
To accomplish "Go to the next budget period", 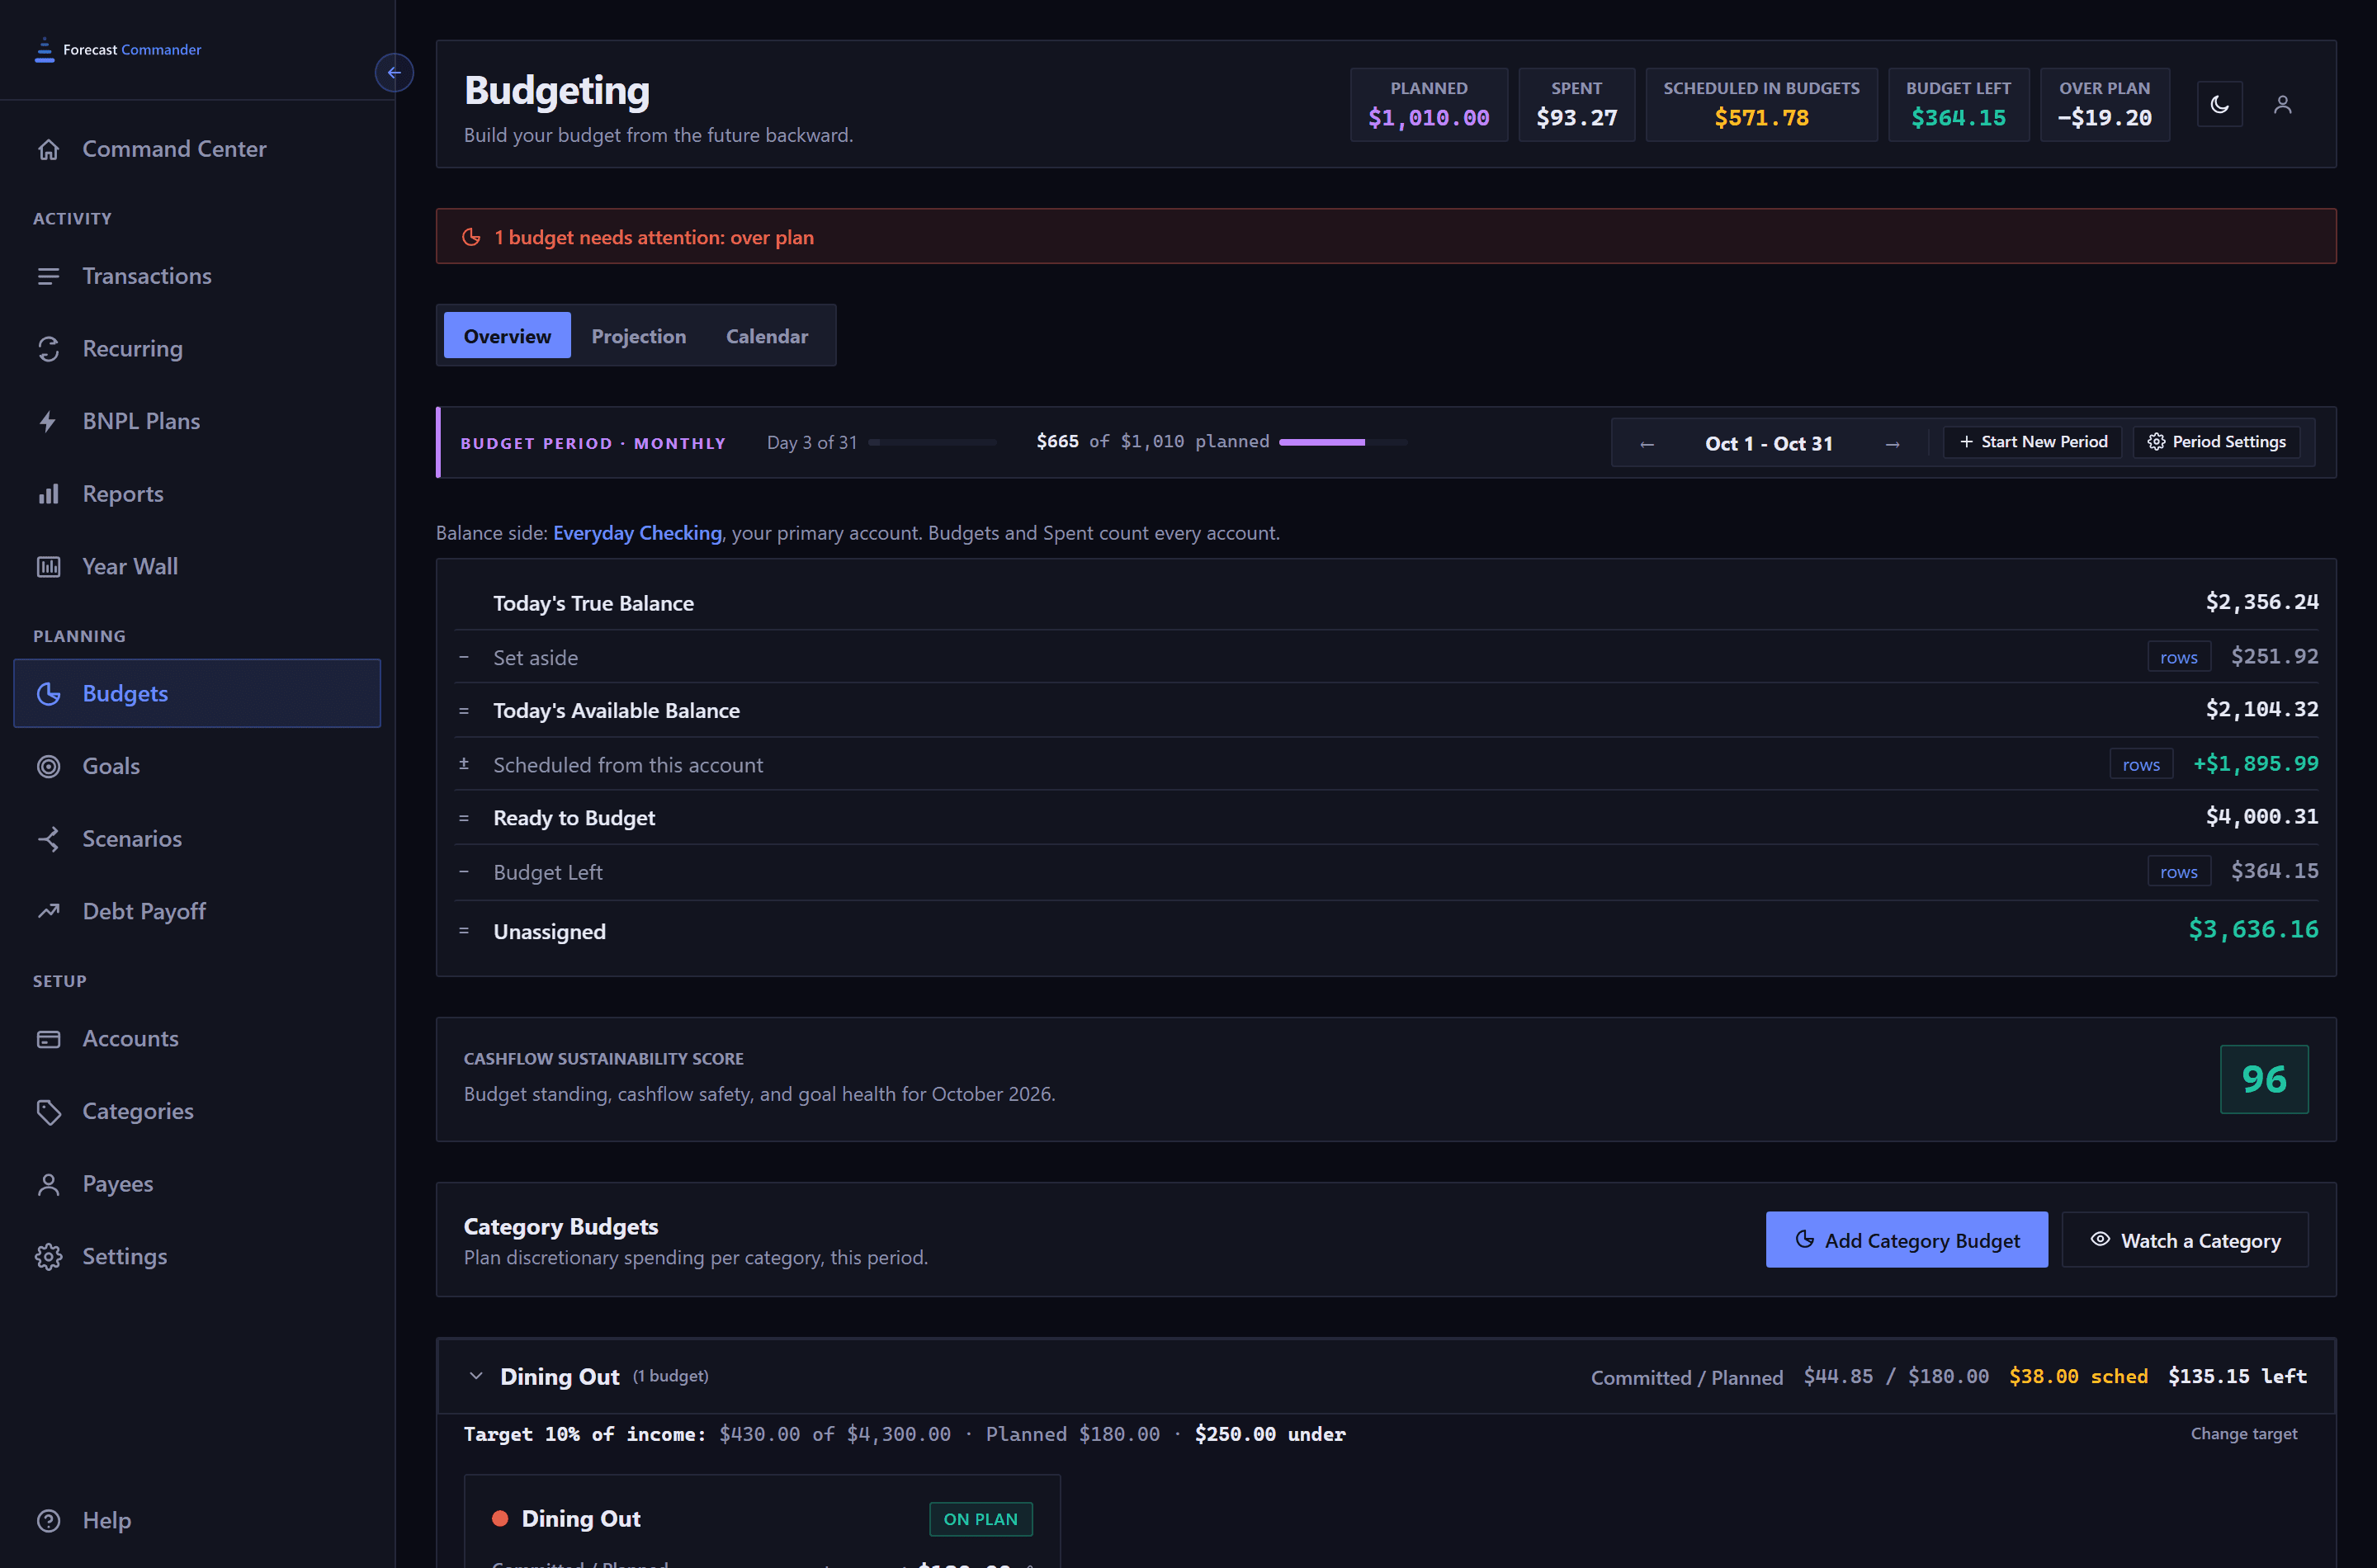I will click(1892, 443).
